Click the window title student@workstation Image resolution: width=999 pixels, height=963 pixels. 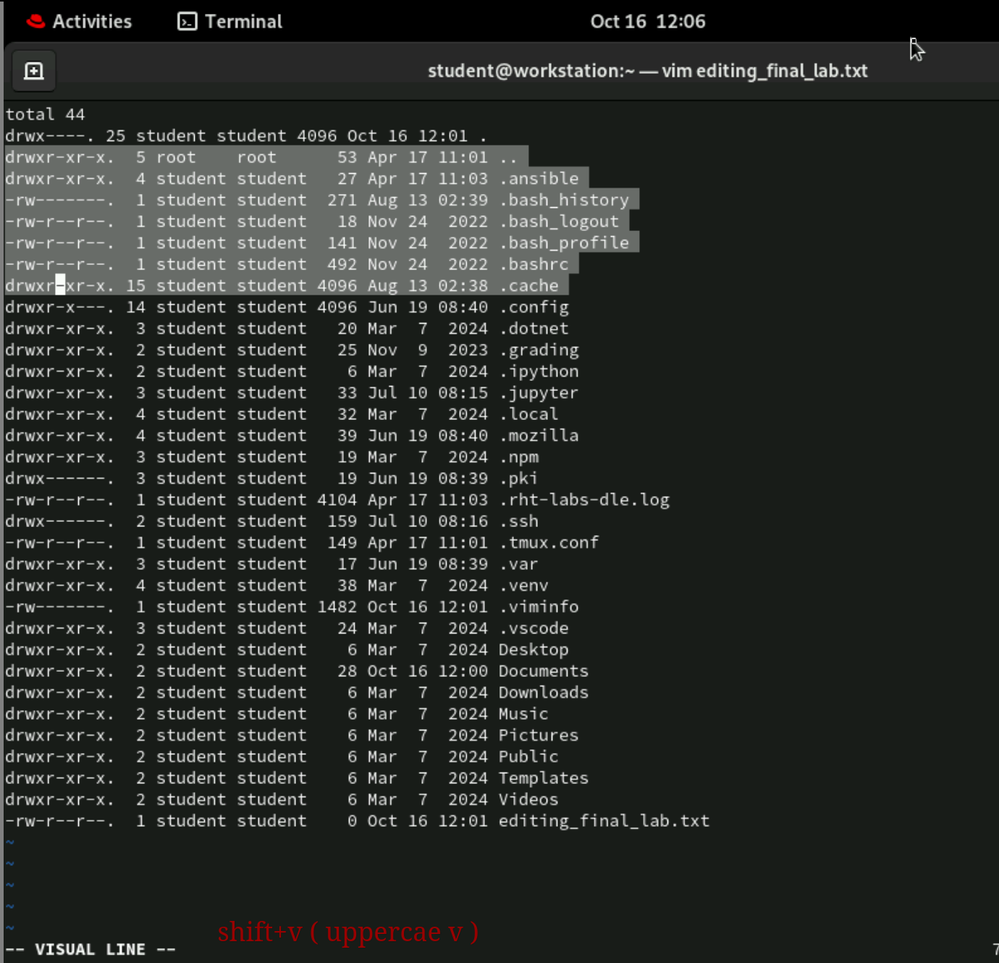(647, 71)
